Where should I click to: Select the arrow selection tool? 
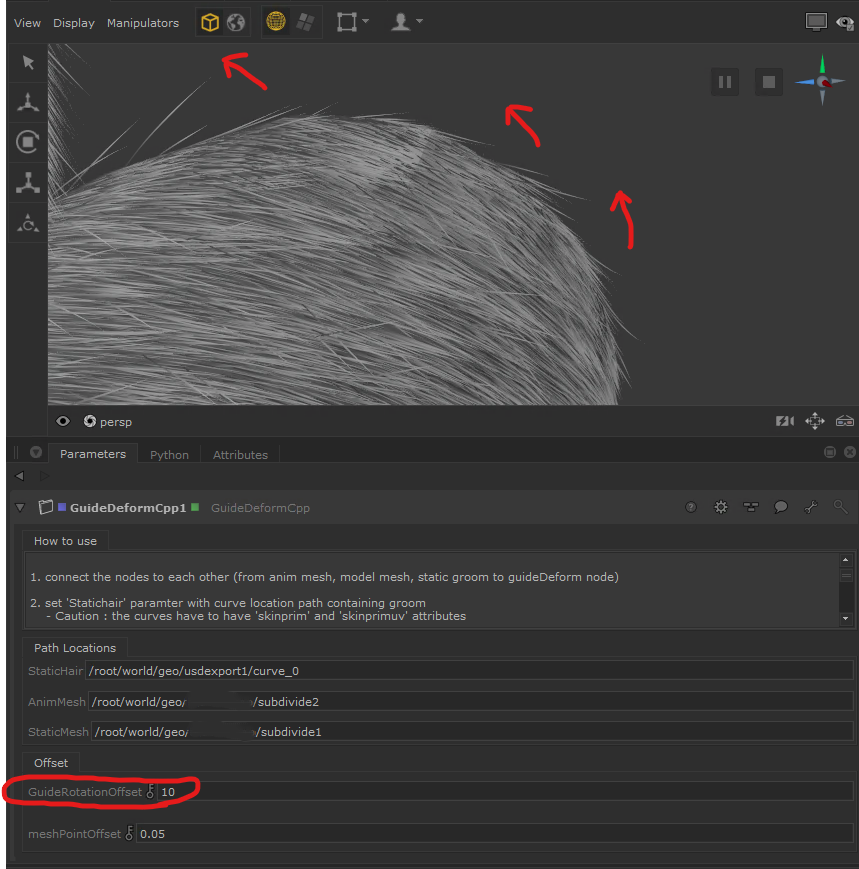click(28, 62)
